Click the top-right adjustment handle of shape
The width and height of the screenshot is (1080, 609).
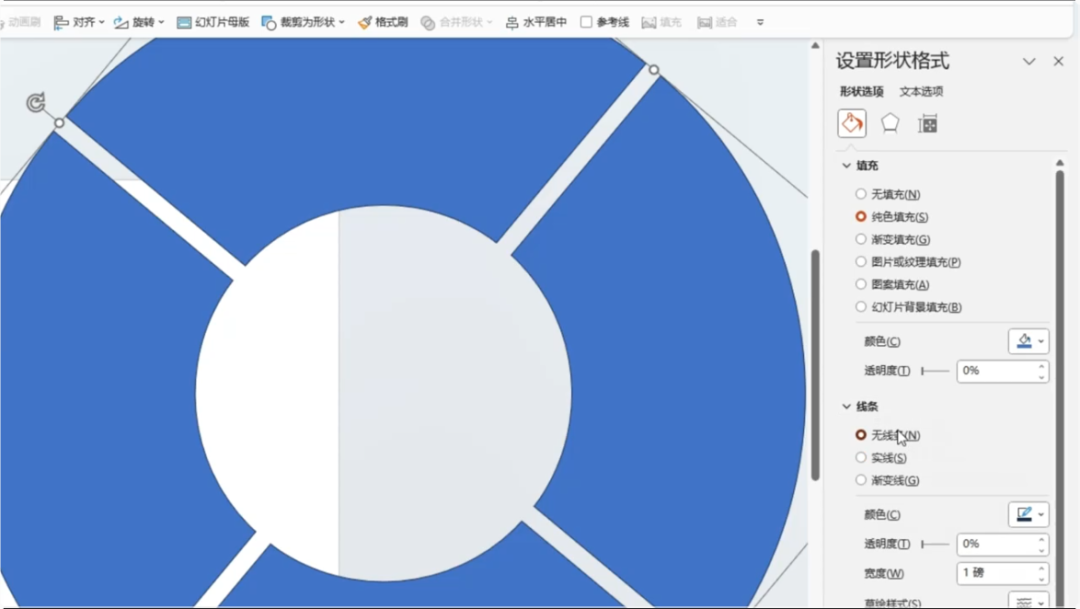pyautogui.click(x=654, y=70)
